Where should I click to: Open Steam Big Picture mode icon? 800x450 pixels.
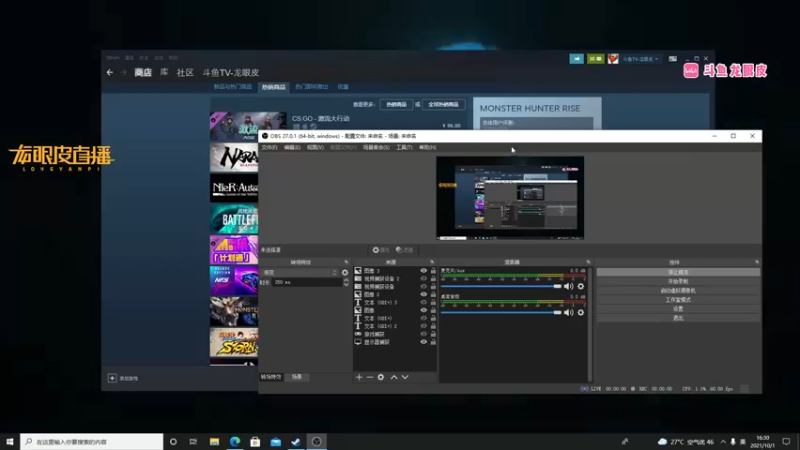[673, 59]
